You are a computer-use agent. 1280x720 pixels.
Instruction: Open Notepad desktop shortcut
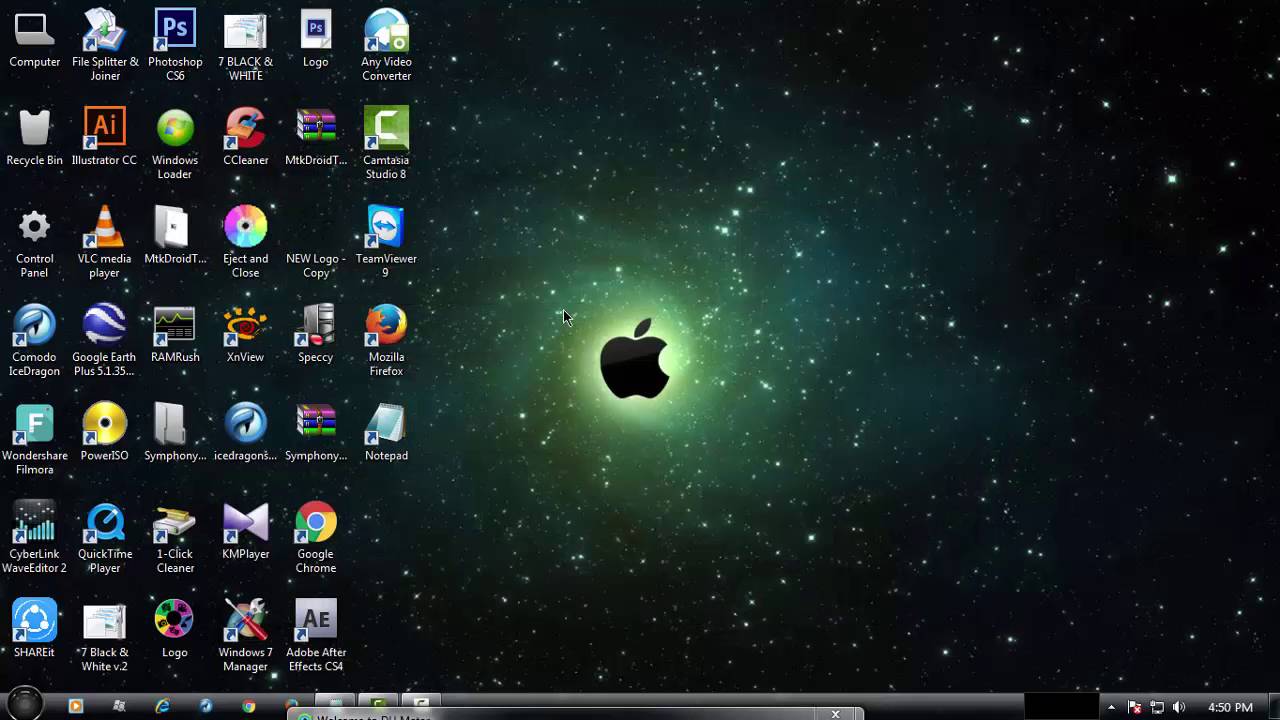pos(386,433)
